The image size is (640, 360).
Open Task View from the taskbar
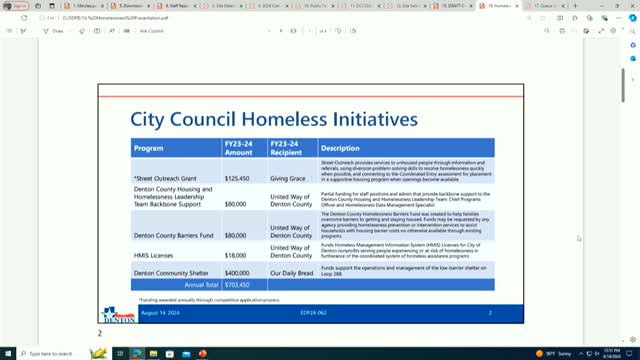click(x=120, y=353)
